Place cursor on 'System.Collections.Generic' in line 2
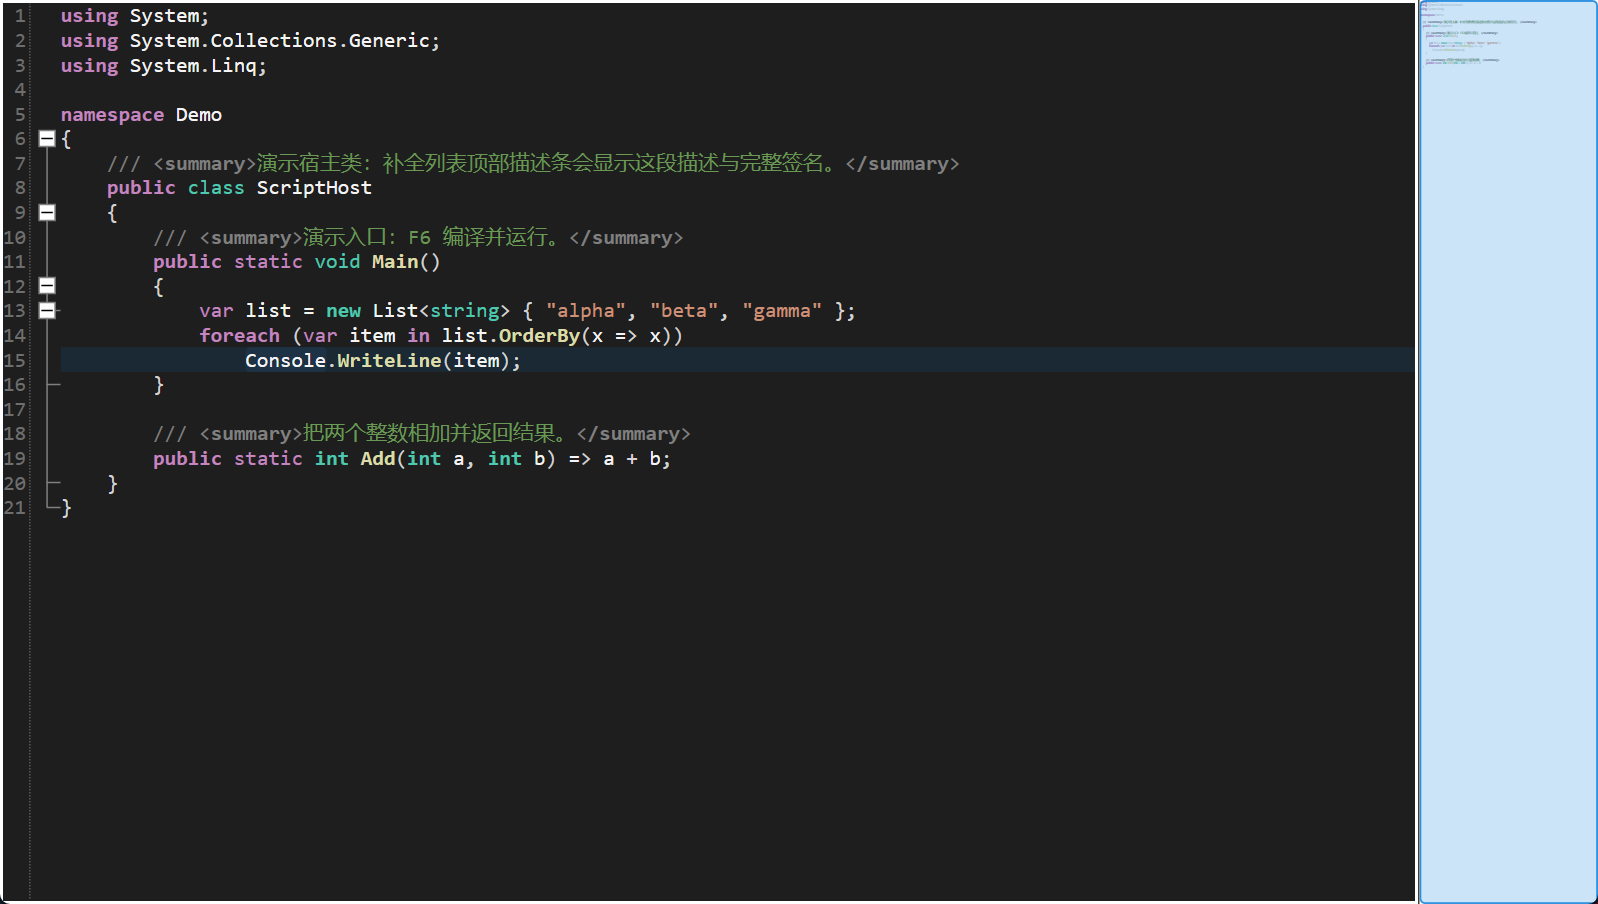 279,41
